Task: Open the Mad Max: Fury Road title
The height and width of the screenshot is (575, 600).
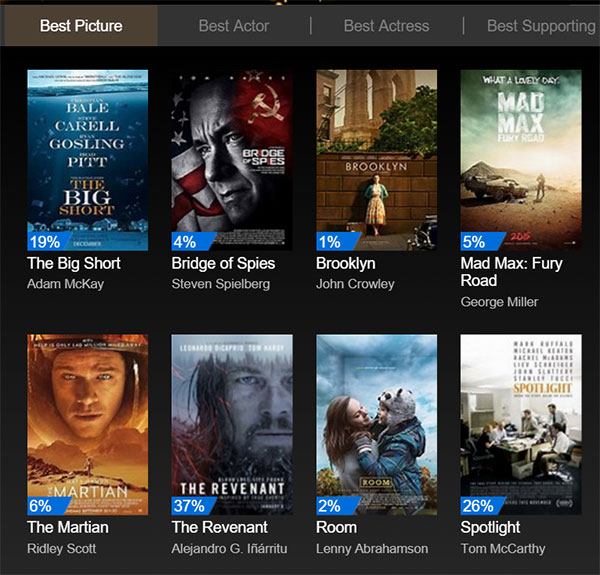Action: [511, 272]
